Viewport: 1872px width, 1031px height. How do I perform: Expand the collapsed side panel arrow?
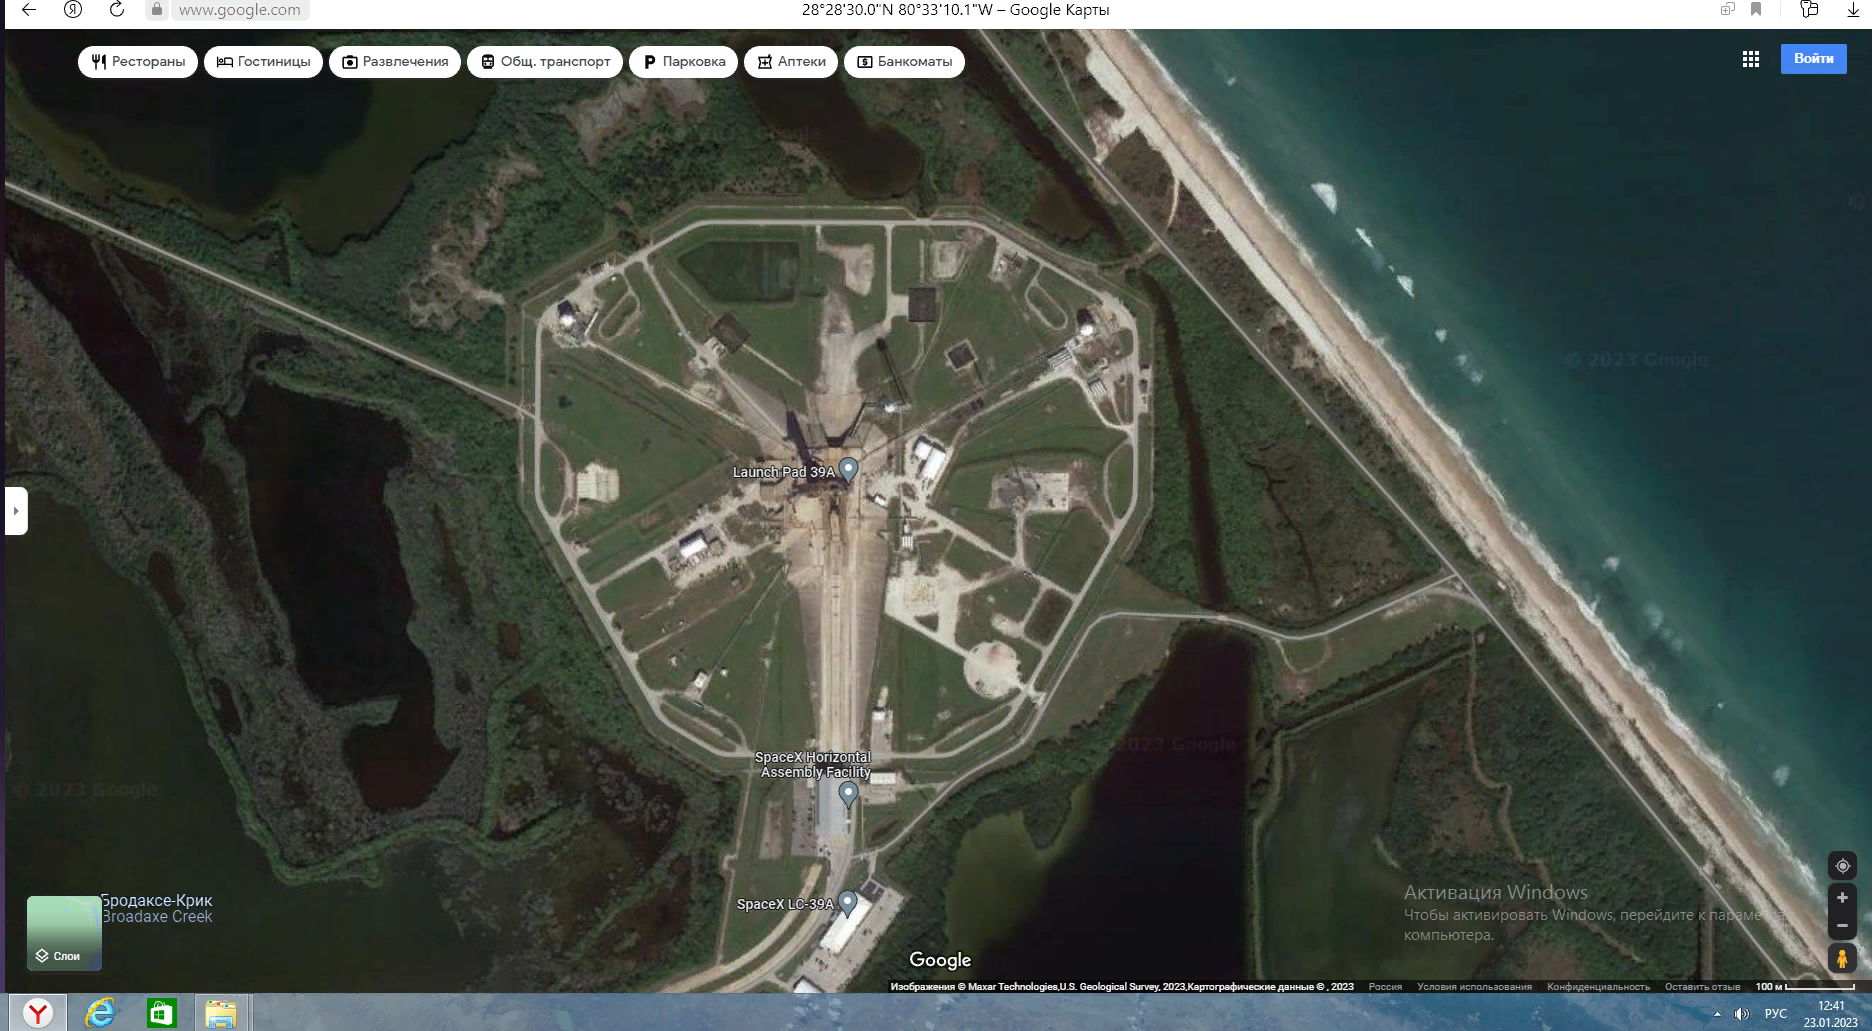pos(16,511)
